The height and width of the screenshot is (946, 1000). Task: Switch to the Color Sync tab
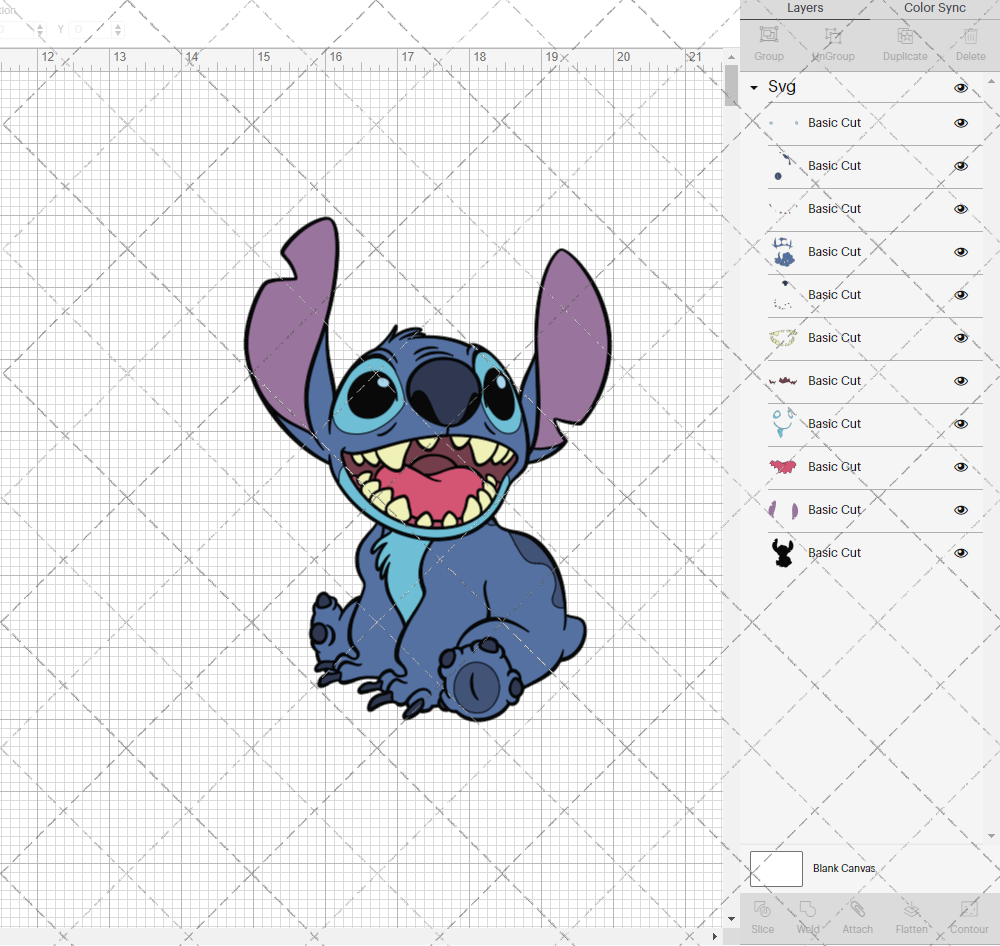[934, 8]
